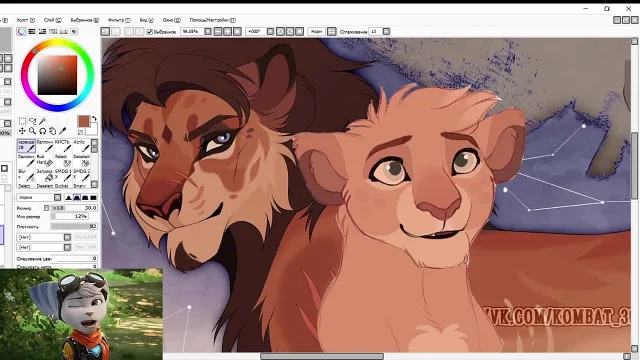
Task: Adjust the density slider showing 92
Action: pos(74,226)
